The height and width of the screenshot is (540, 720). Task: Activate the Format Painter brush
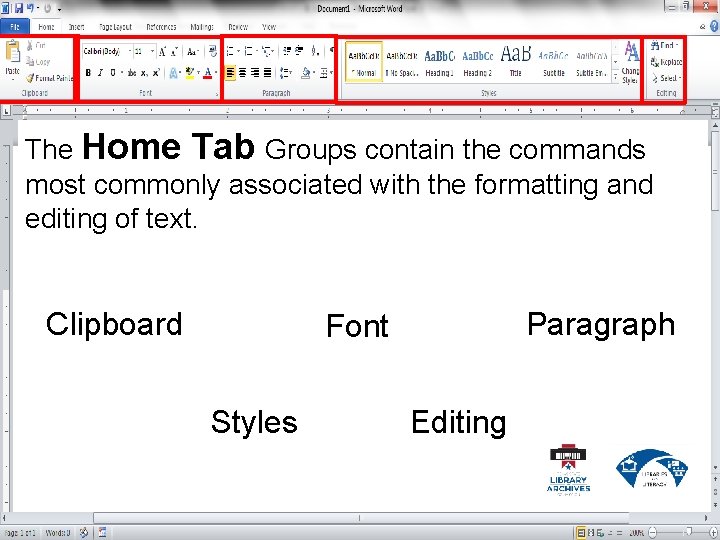[49, 78]
